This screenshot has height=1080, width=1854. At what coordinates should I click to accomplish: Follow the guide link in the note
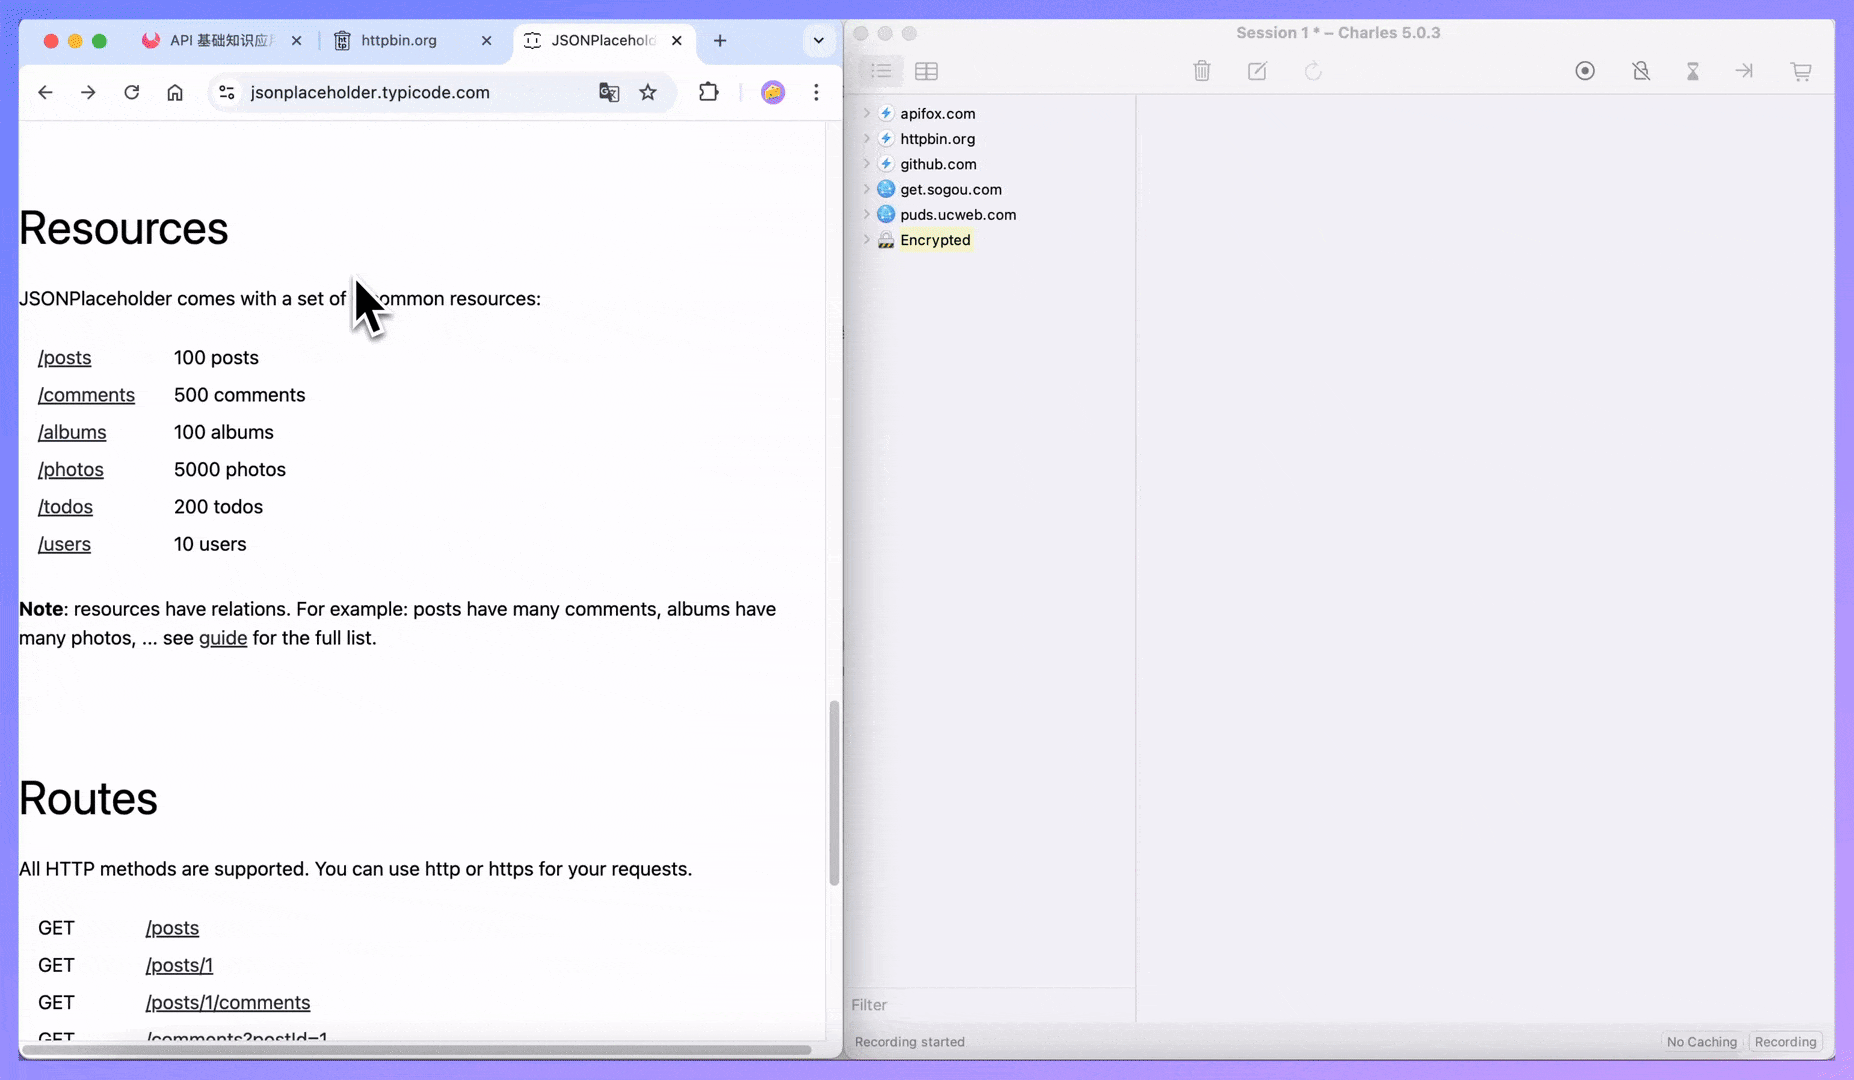[x=222, y=638]
